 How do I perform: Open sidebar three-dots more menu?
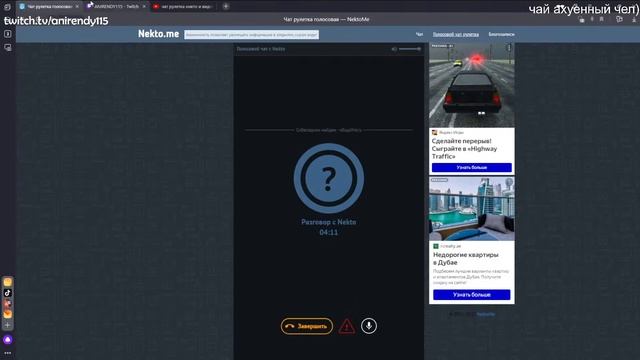(x=7, y=353)
